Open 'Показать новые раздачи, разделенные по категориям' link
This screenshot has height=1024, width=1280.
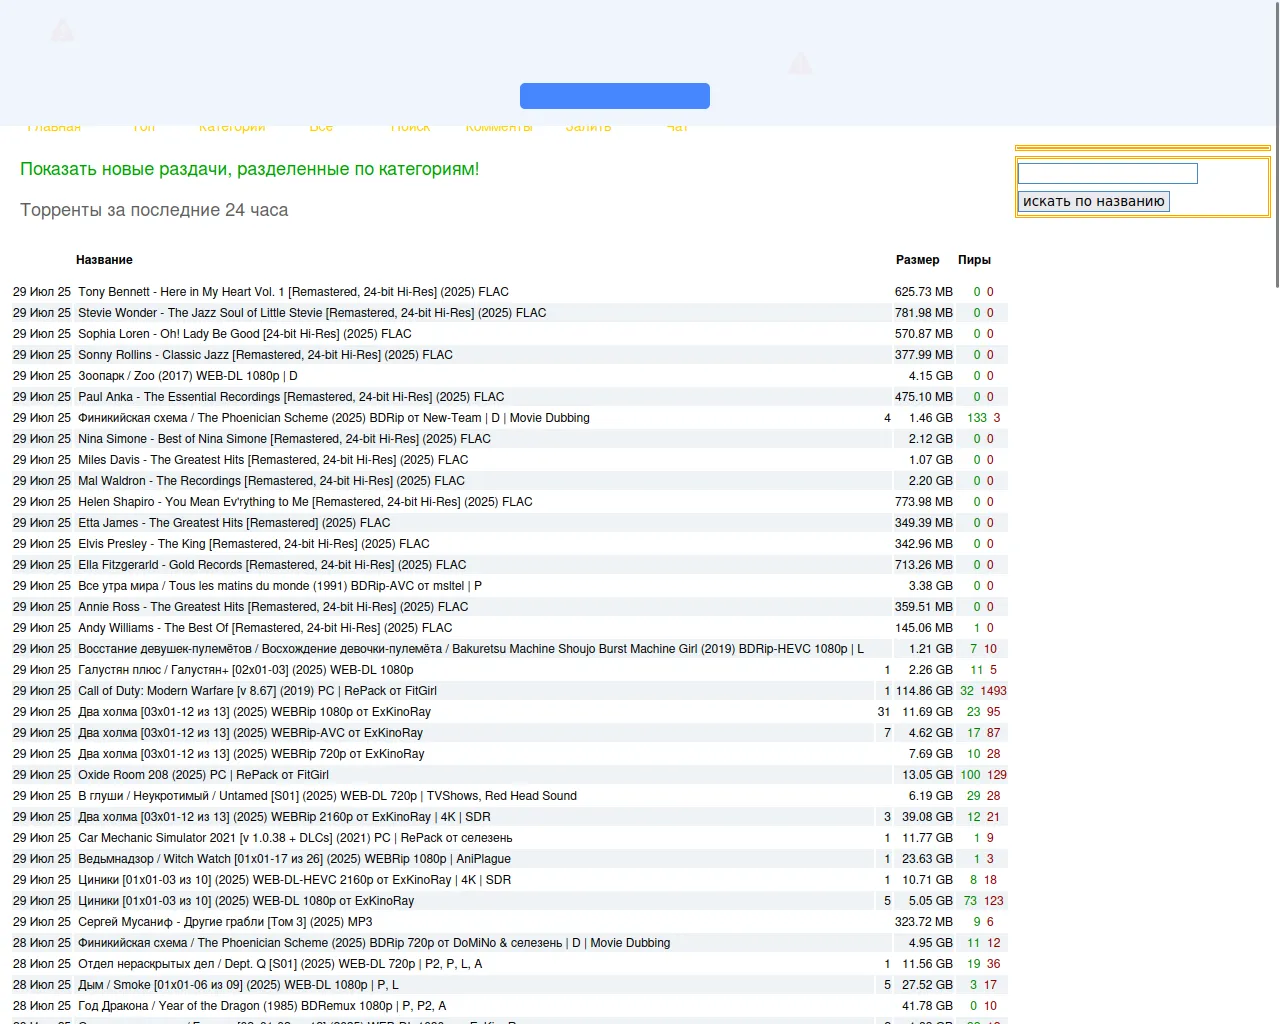(249, 169)
